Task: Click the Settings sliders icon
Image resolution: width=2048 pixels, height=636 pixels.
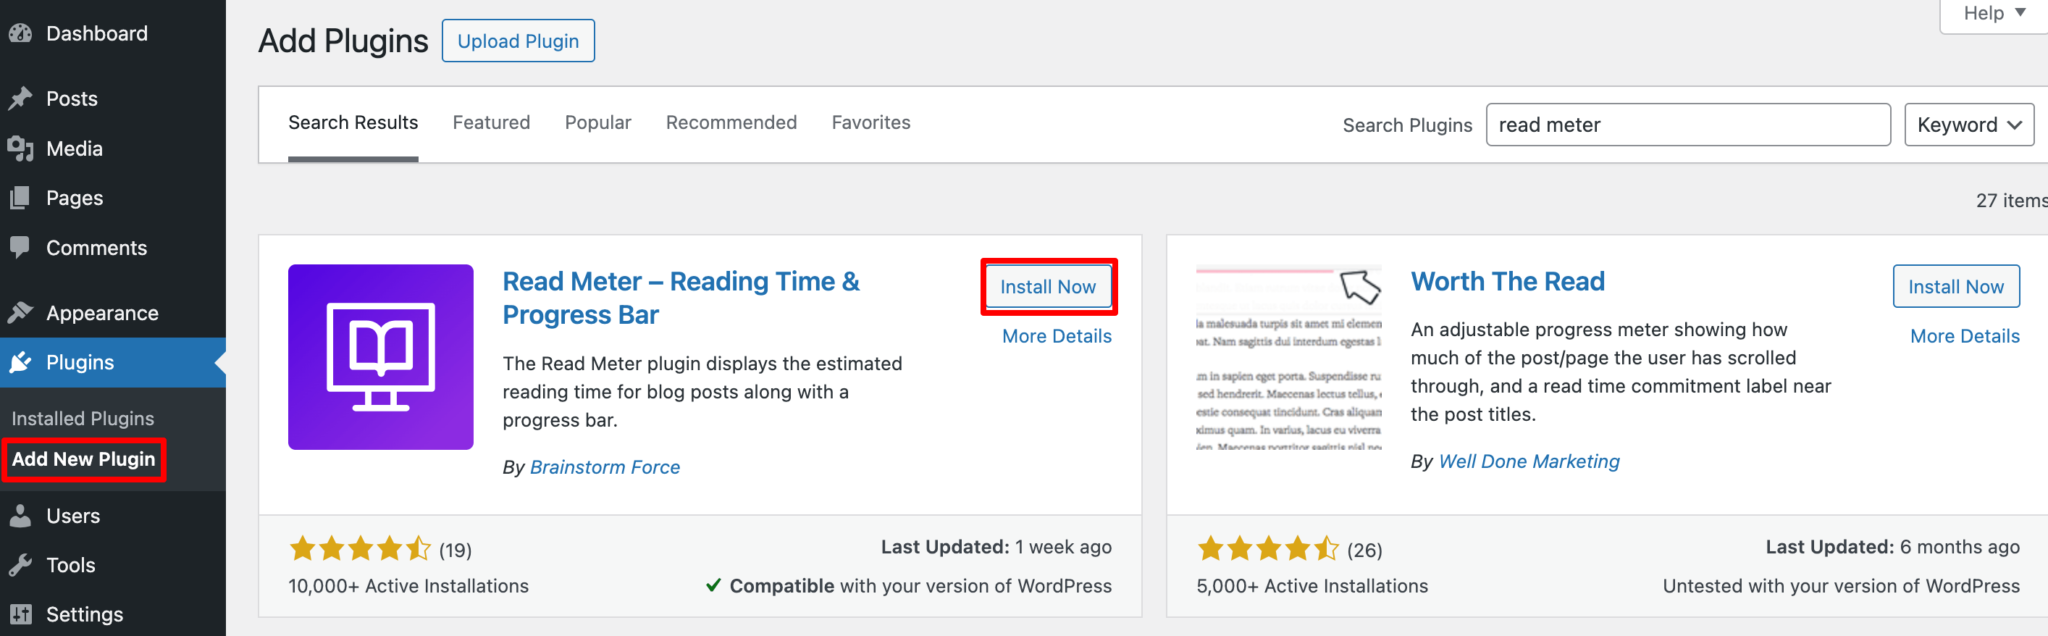Action: 20,614
